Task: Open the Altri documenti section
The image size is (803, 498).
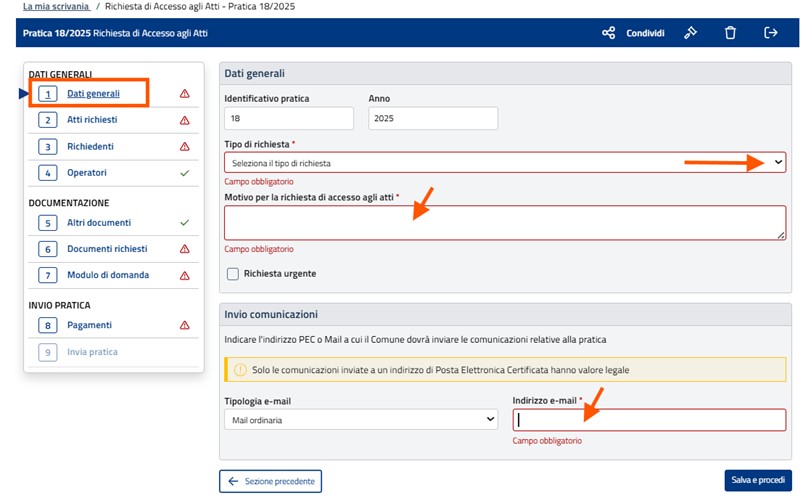Action: pyautogui.click(x=99, y=223)
